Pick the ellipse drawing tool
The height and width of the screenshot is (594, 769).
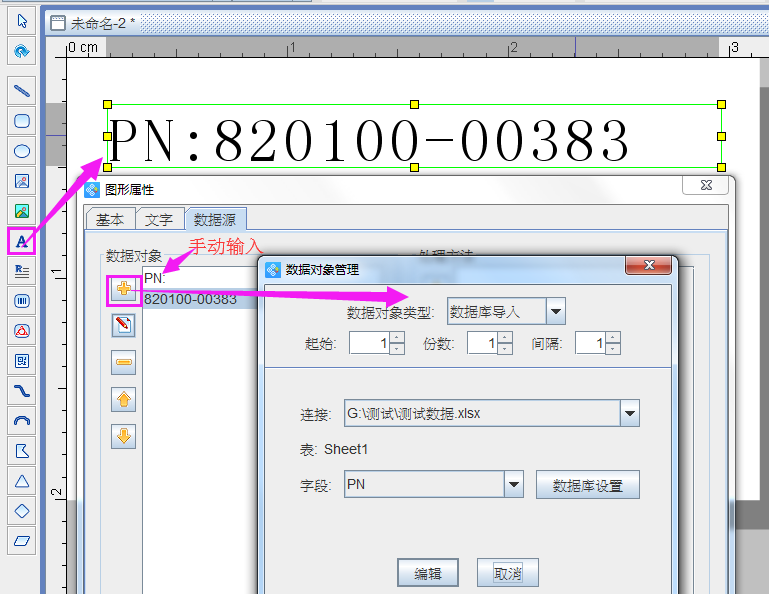coord(22,152)
